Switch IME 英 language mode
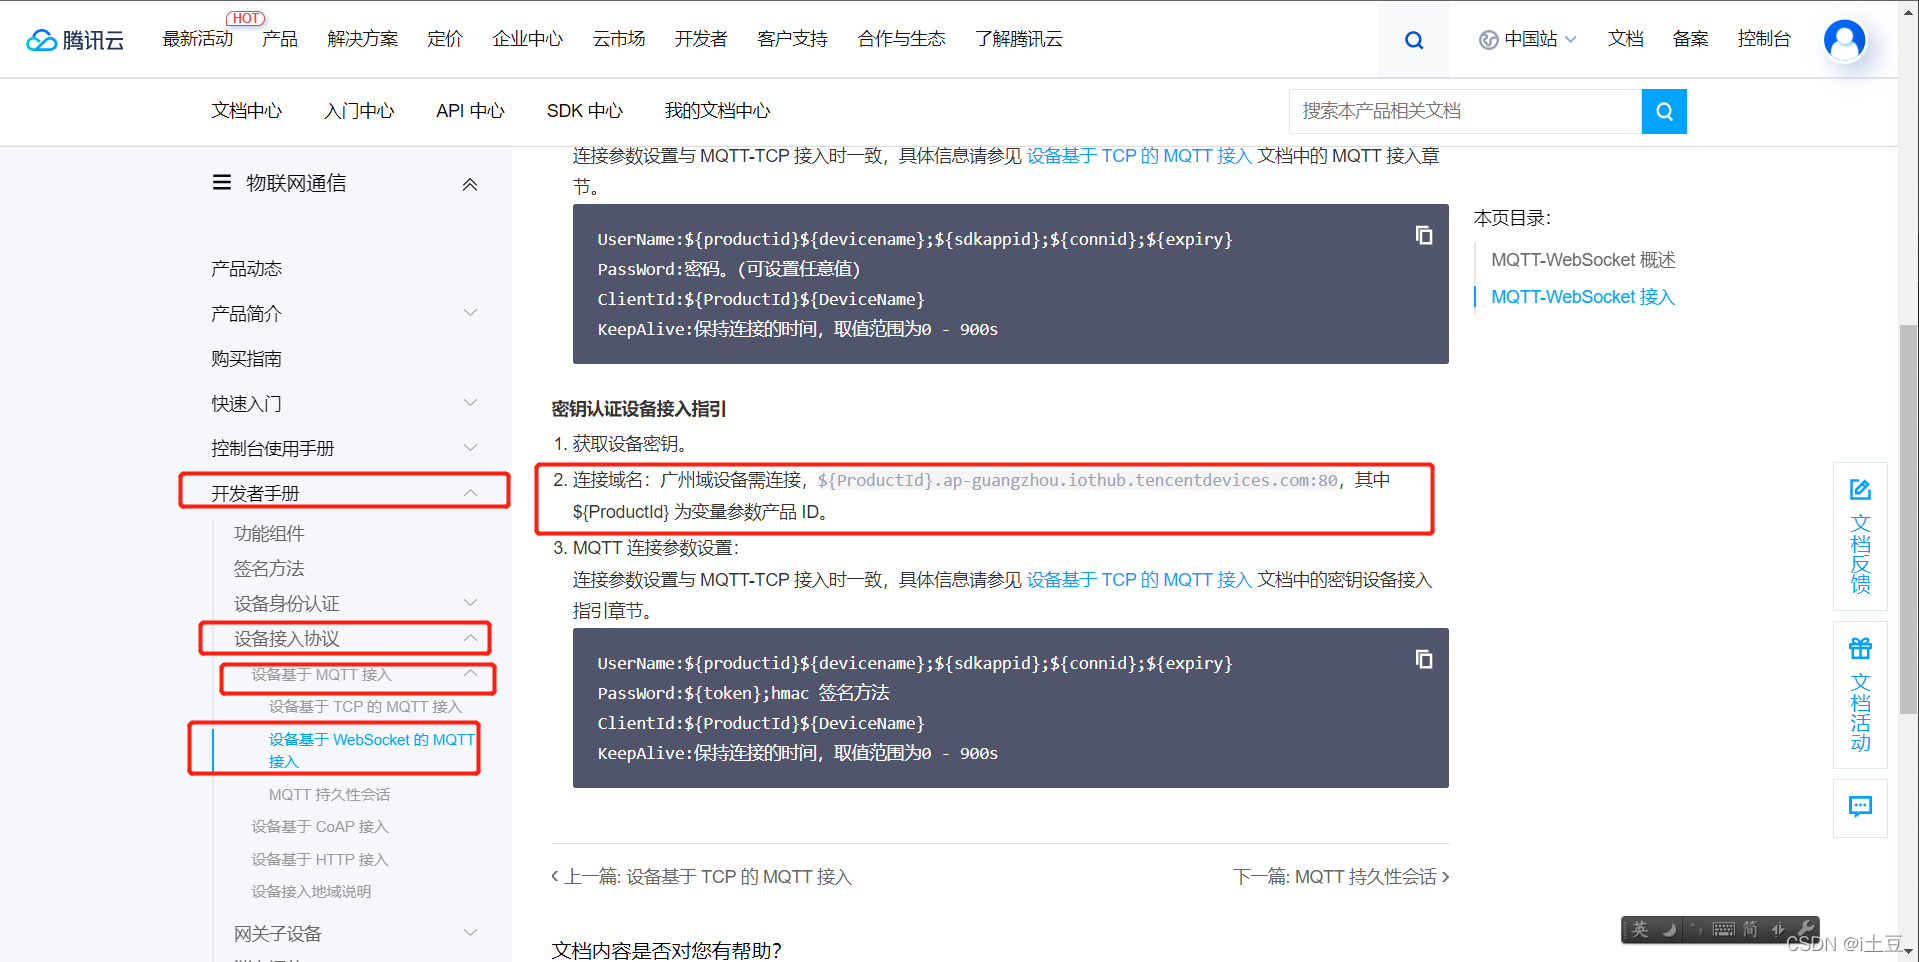The image size is (1919, 962). (1640, 930)
